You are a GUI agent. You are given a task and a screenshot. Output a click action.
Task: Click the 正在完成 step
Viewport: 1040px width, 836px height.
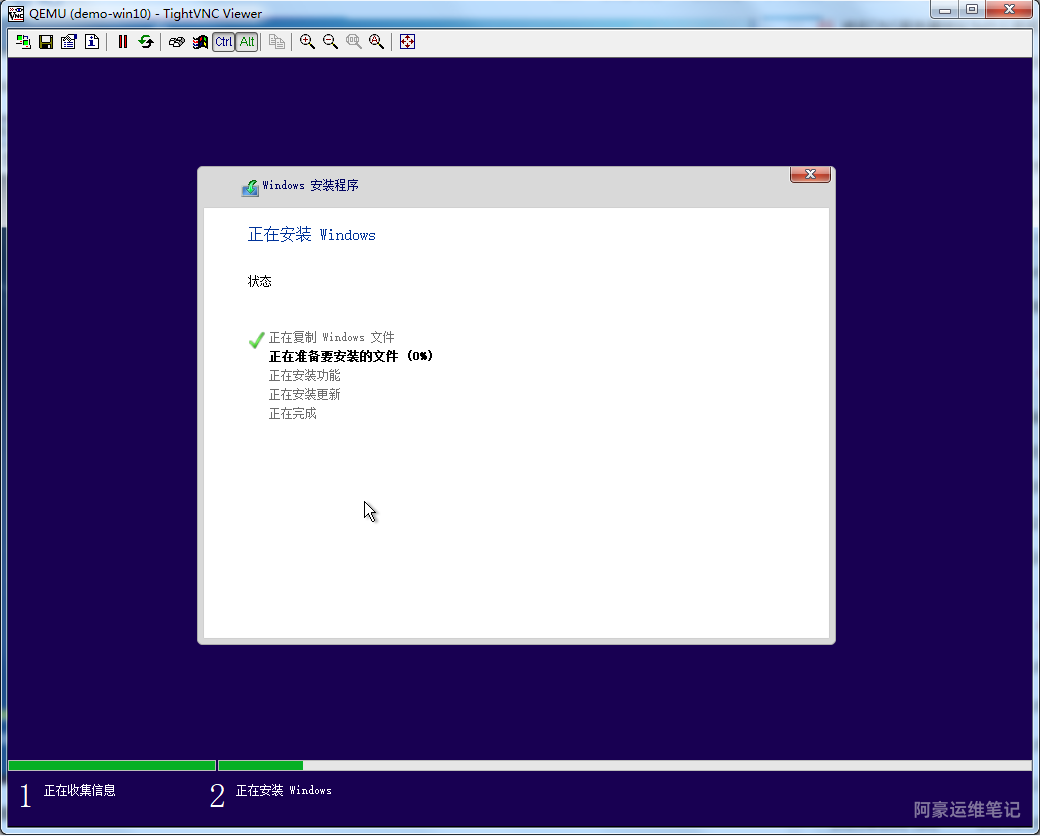tap(292, 414)
